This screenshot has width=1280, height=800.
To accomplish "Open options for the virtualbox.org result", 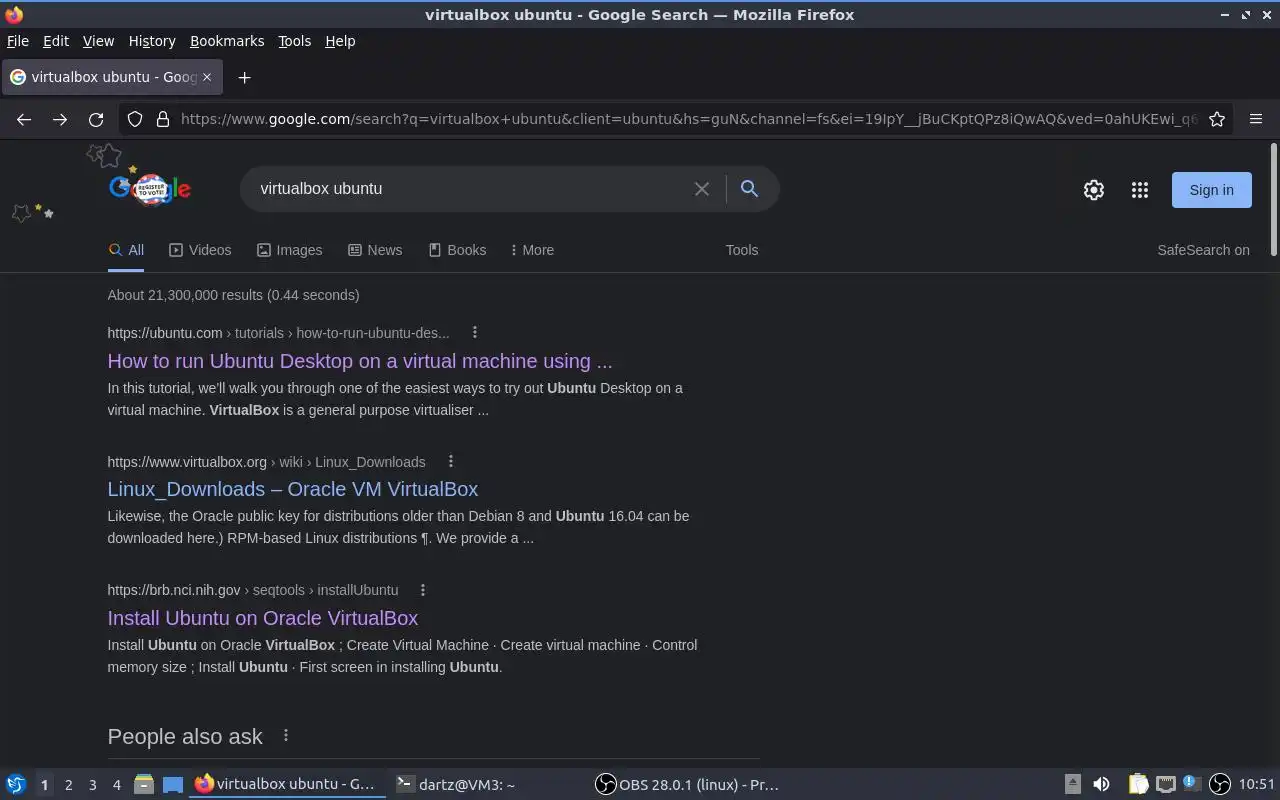I will click(451, 461).
